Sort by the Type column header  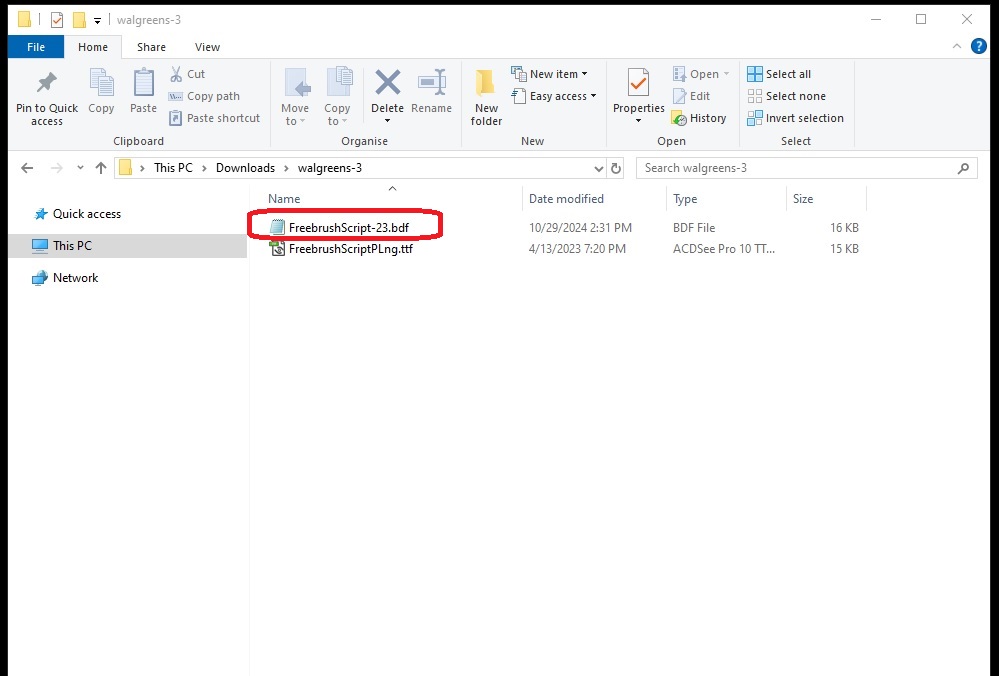685,199
